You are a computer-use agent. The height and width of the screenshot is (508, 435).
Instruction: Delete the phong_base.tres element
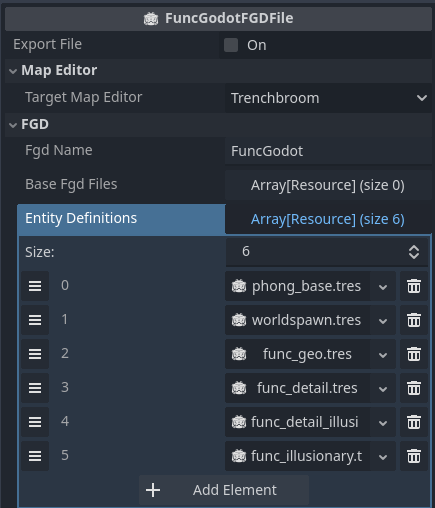click(x=414, y=286)
